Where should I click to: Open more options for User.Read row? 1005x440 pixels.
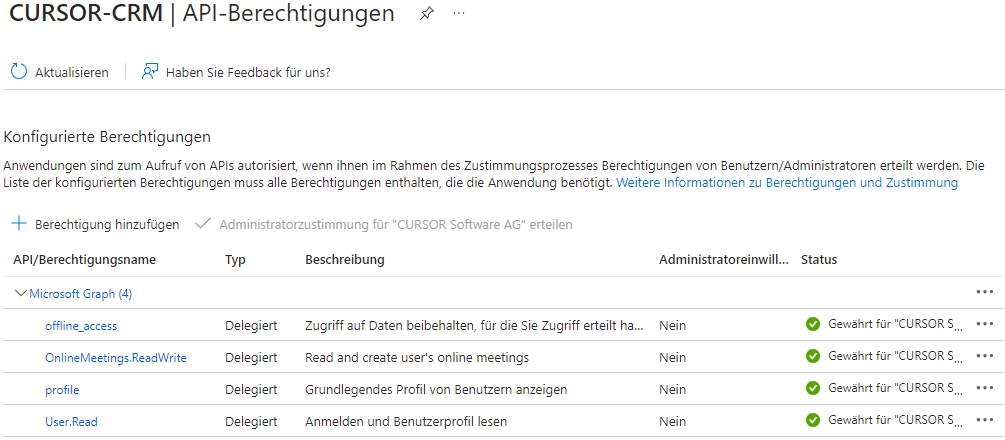(x=984, y=420)
